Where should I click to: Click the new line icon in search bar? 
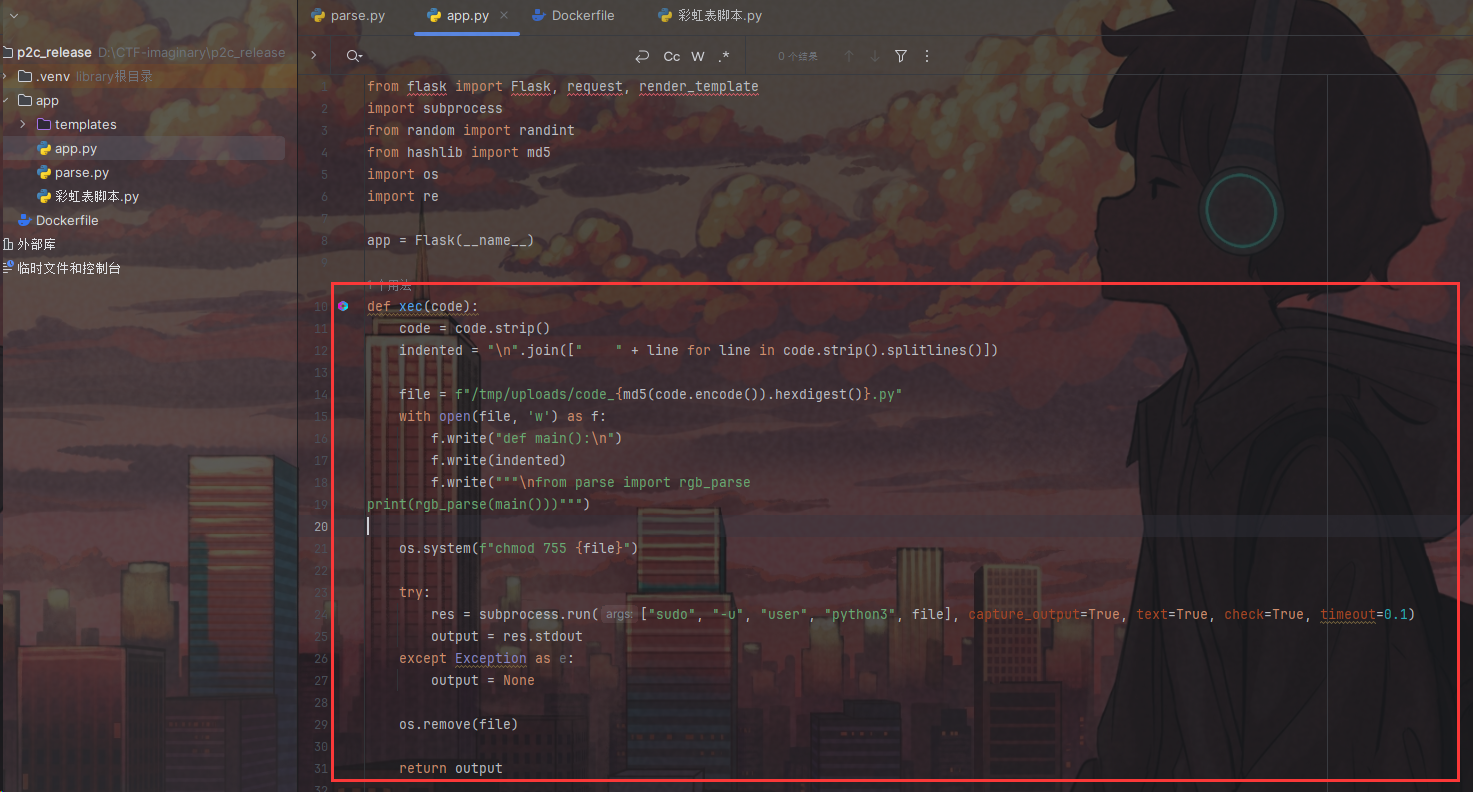(x=642, y=56)
